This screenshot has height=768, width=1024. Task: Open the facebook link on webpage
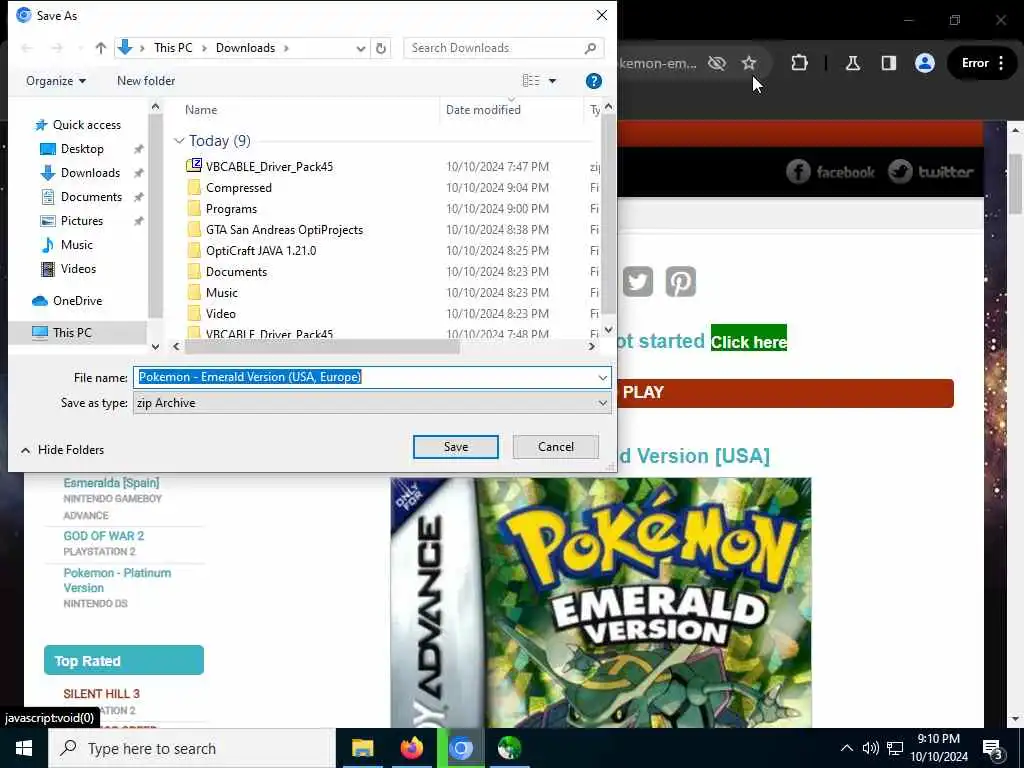830,172
